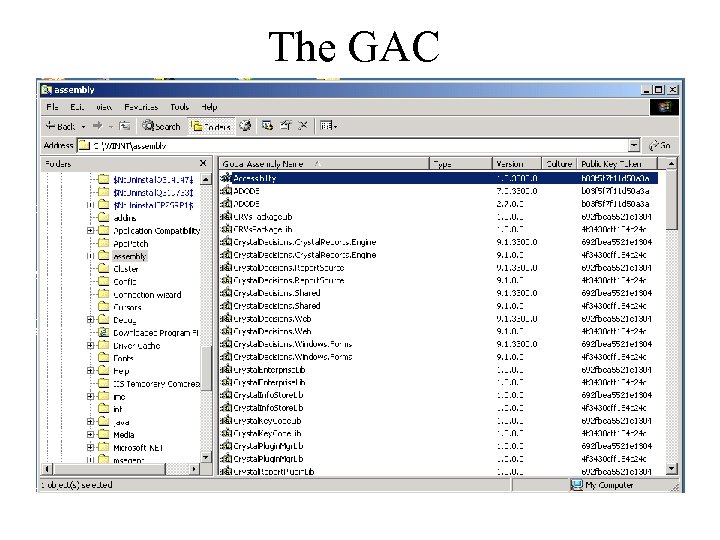Click the first CrystalKeyCodeLib icon
720x540 pixels.
(x=226, y=420)
